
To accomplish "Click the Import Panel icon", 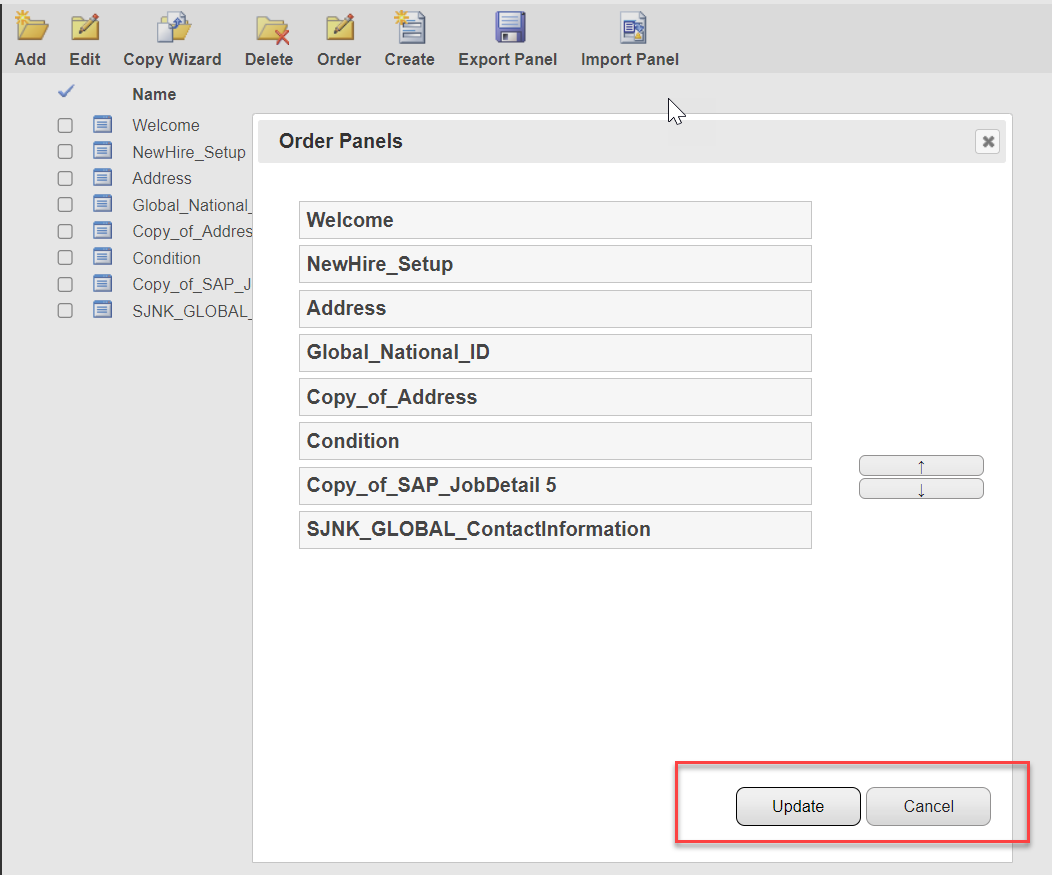I will pos(633,28).
